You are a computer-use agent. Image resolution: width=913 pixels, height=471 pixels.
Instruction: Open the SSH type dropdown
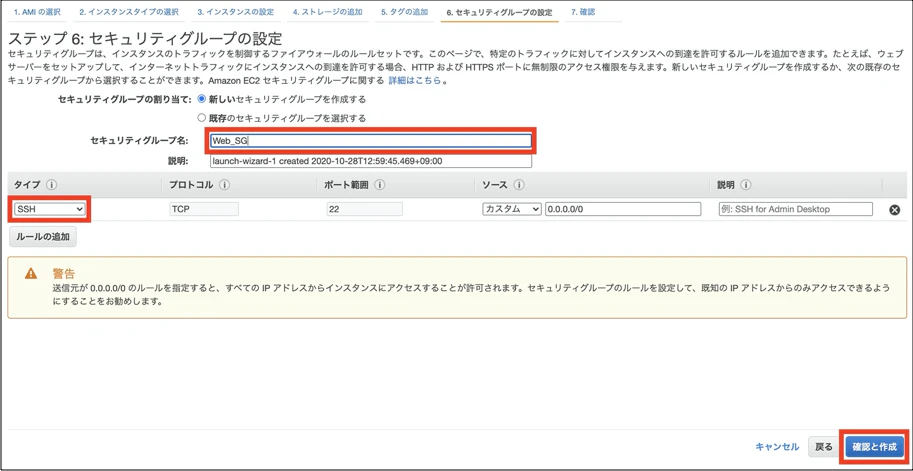pyautogui.click(x=50, y=209)
